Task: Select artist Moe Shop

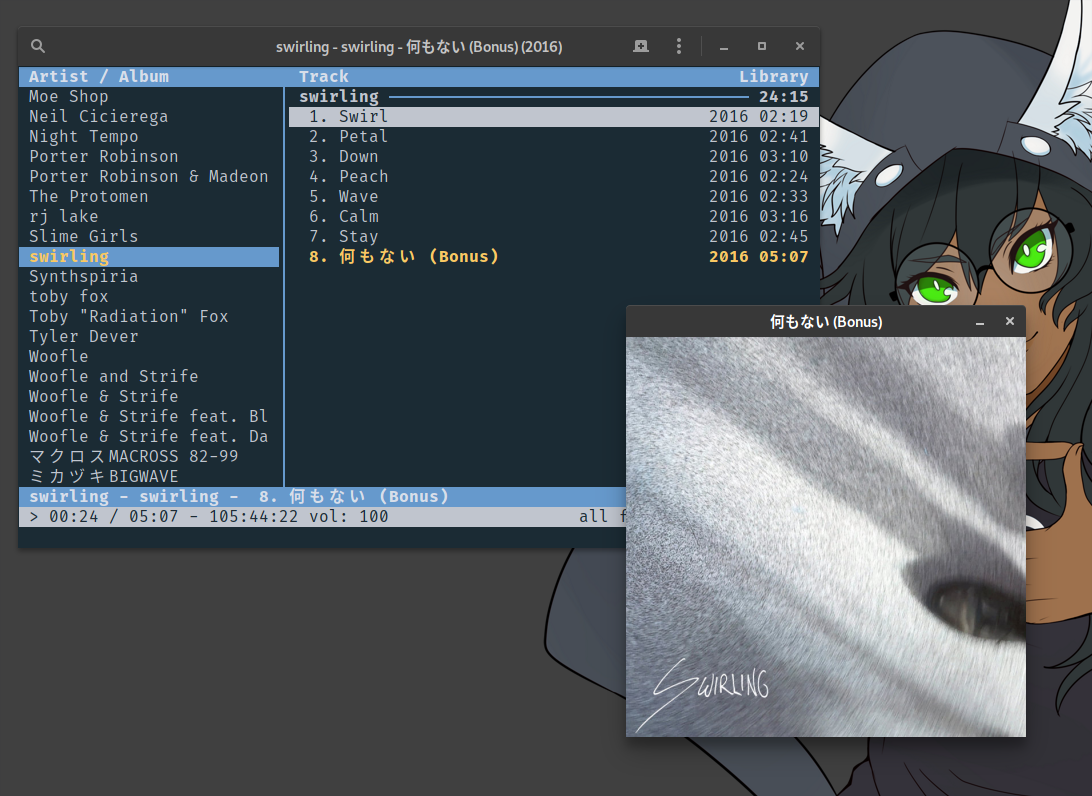Action: 68,97
